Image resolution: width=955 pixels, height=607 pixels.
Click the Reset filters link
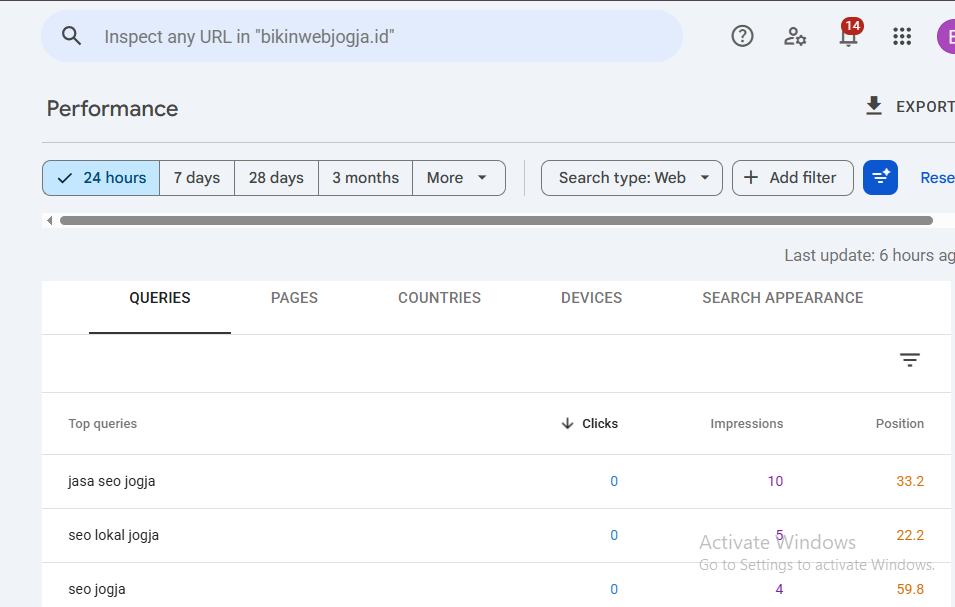pos(937,178)
